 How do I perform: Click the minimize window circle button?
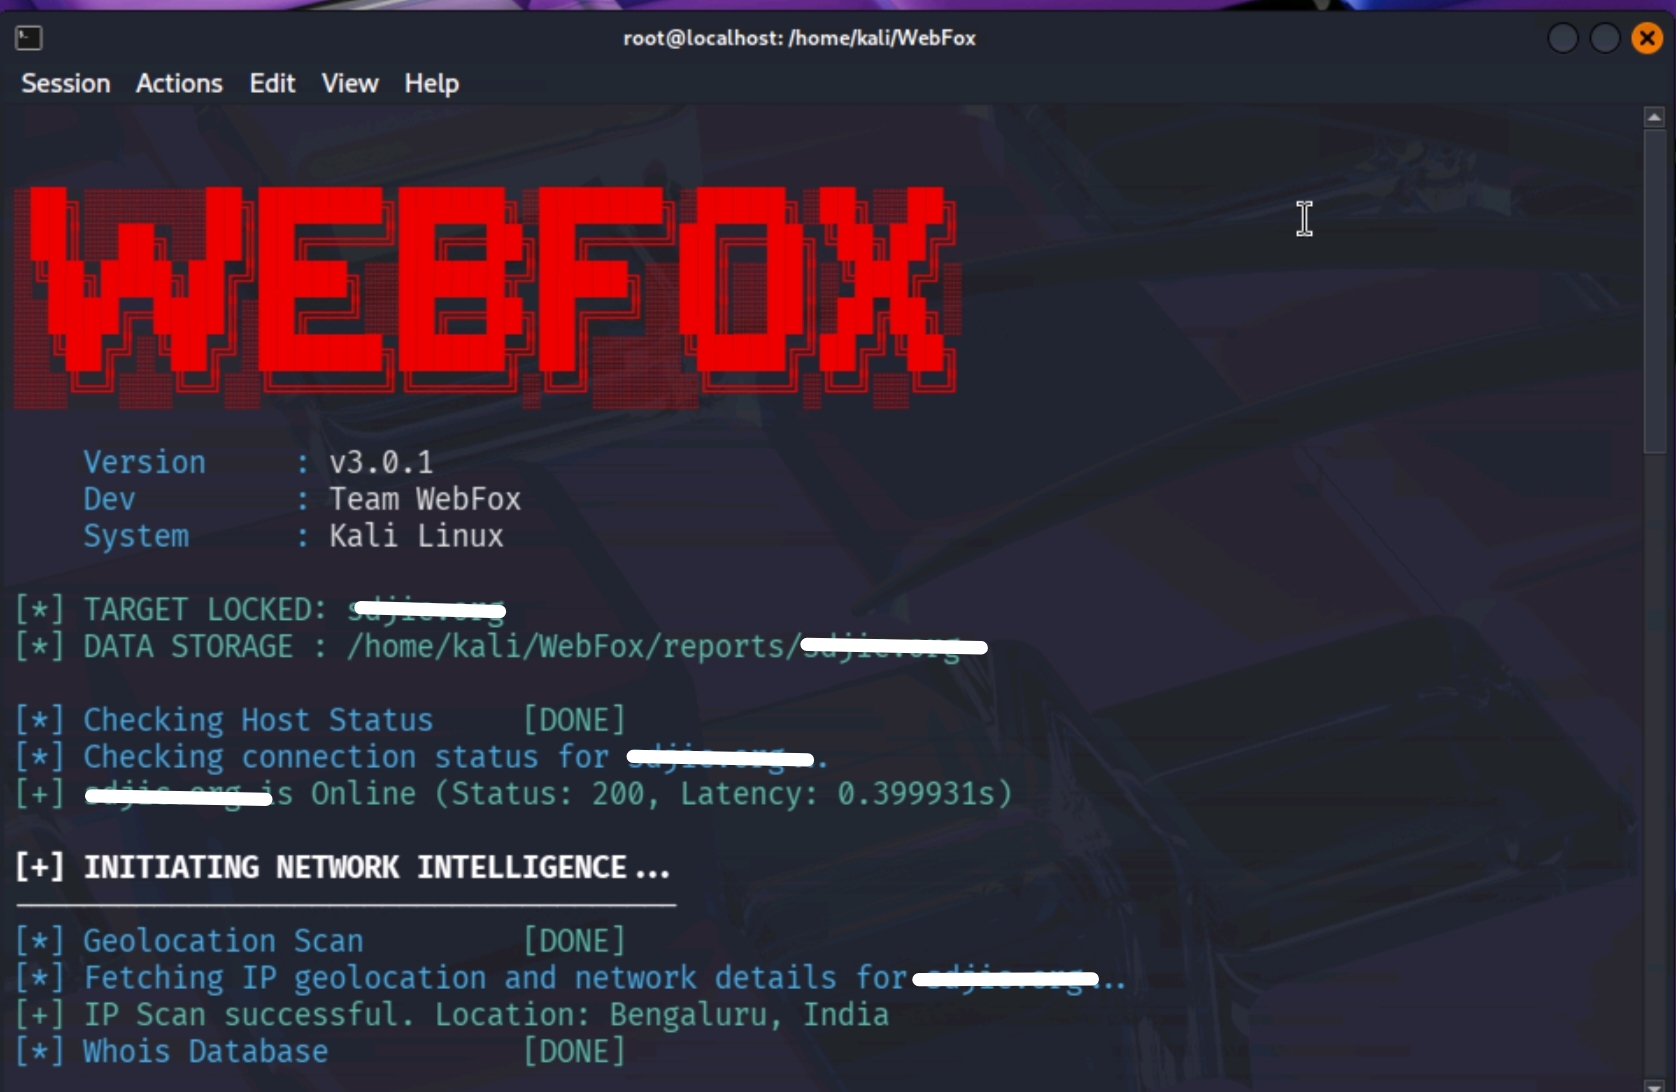[x=1563, y=38]
